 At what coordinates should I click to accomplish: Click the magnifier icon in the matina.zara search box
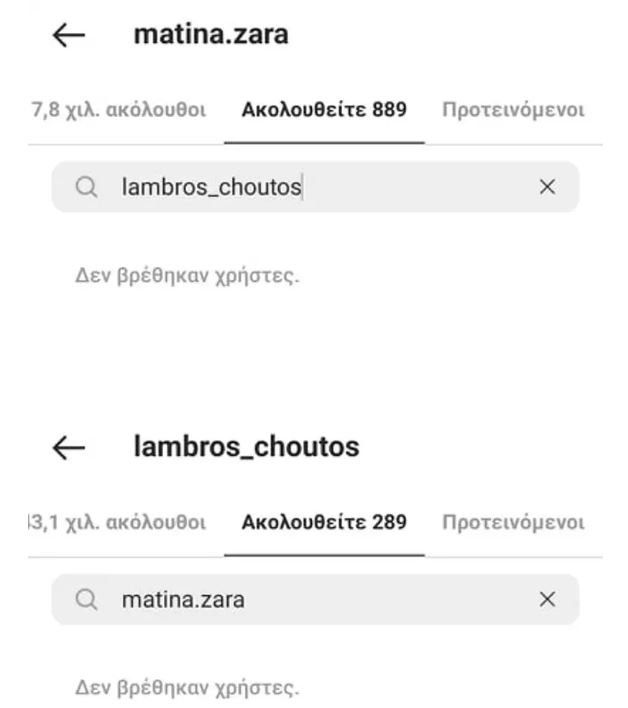[86, 600]
